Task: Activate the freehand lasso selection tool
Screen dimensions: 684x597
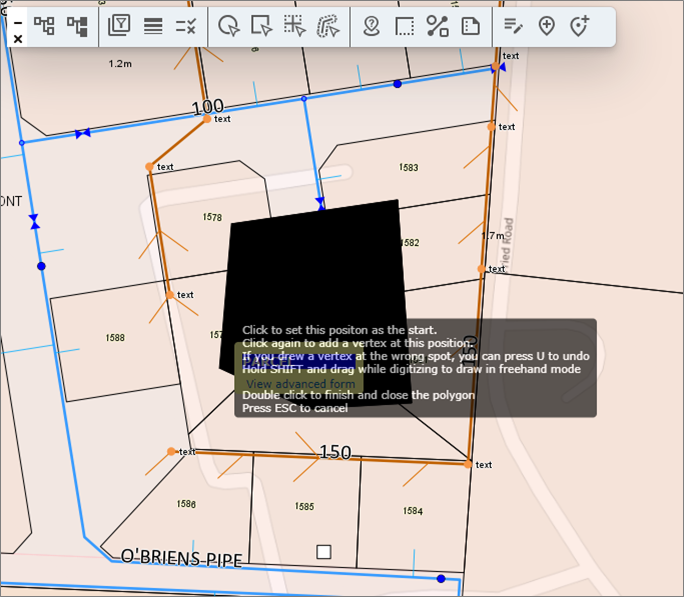Action: [328, 27]
